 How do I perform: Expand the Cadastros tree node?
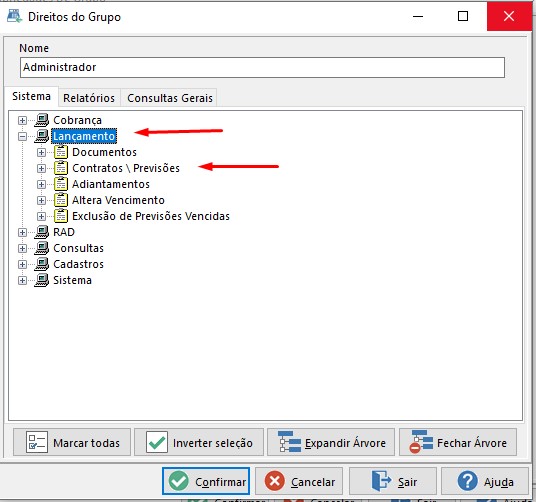[x=22, y=264]
